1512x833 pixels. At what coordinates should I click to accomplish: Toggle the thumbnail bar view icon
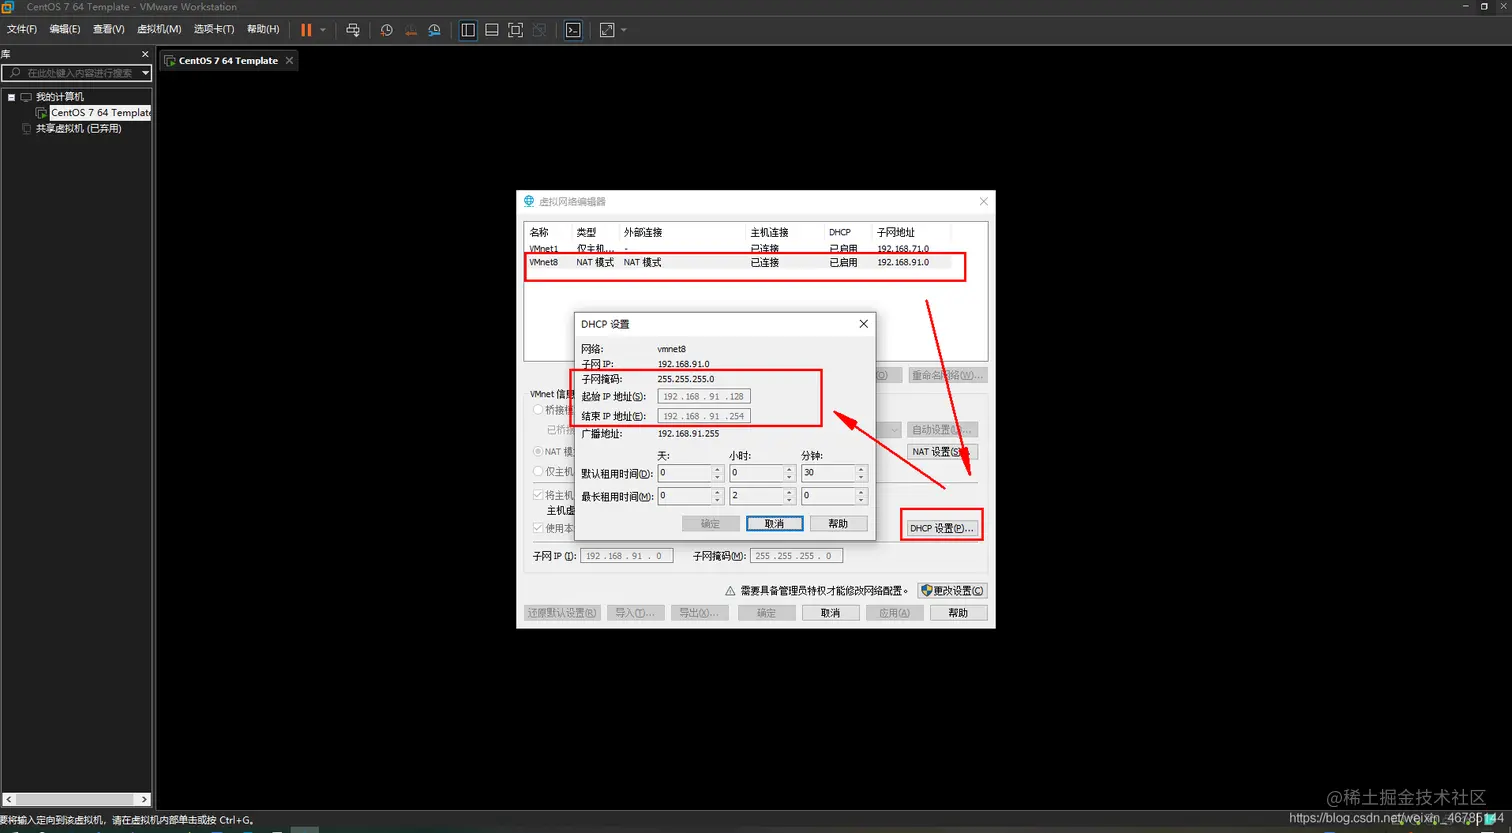[x=492, y=30]
